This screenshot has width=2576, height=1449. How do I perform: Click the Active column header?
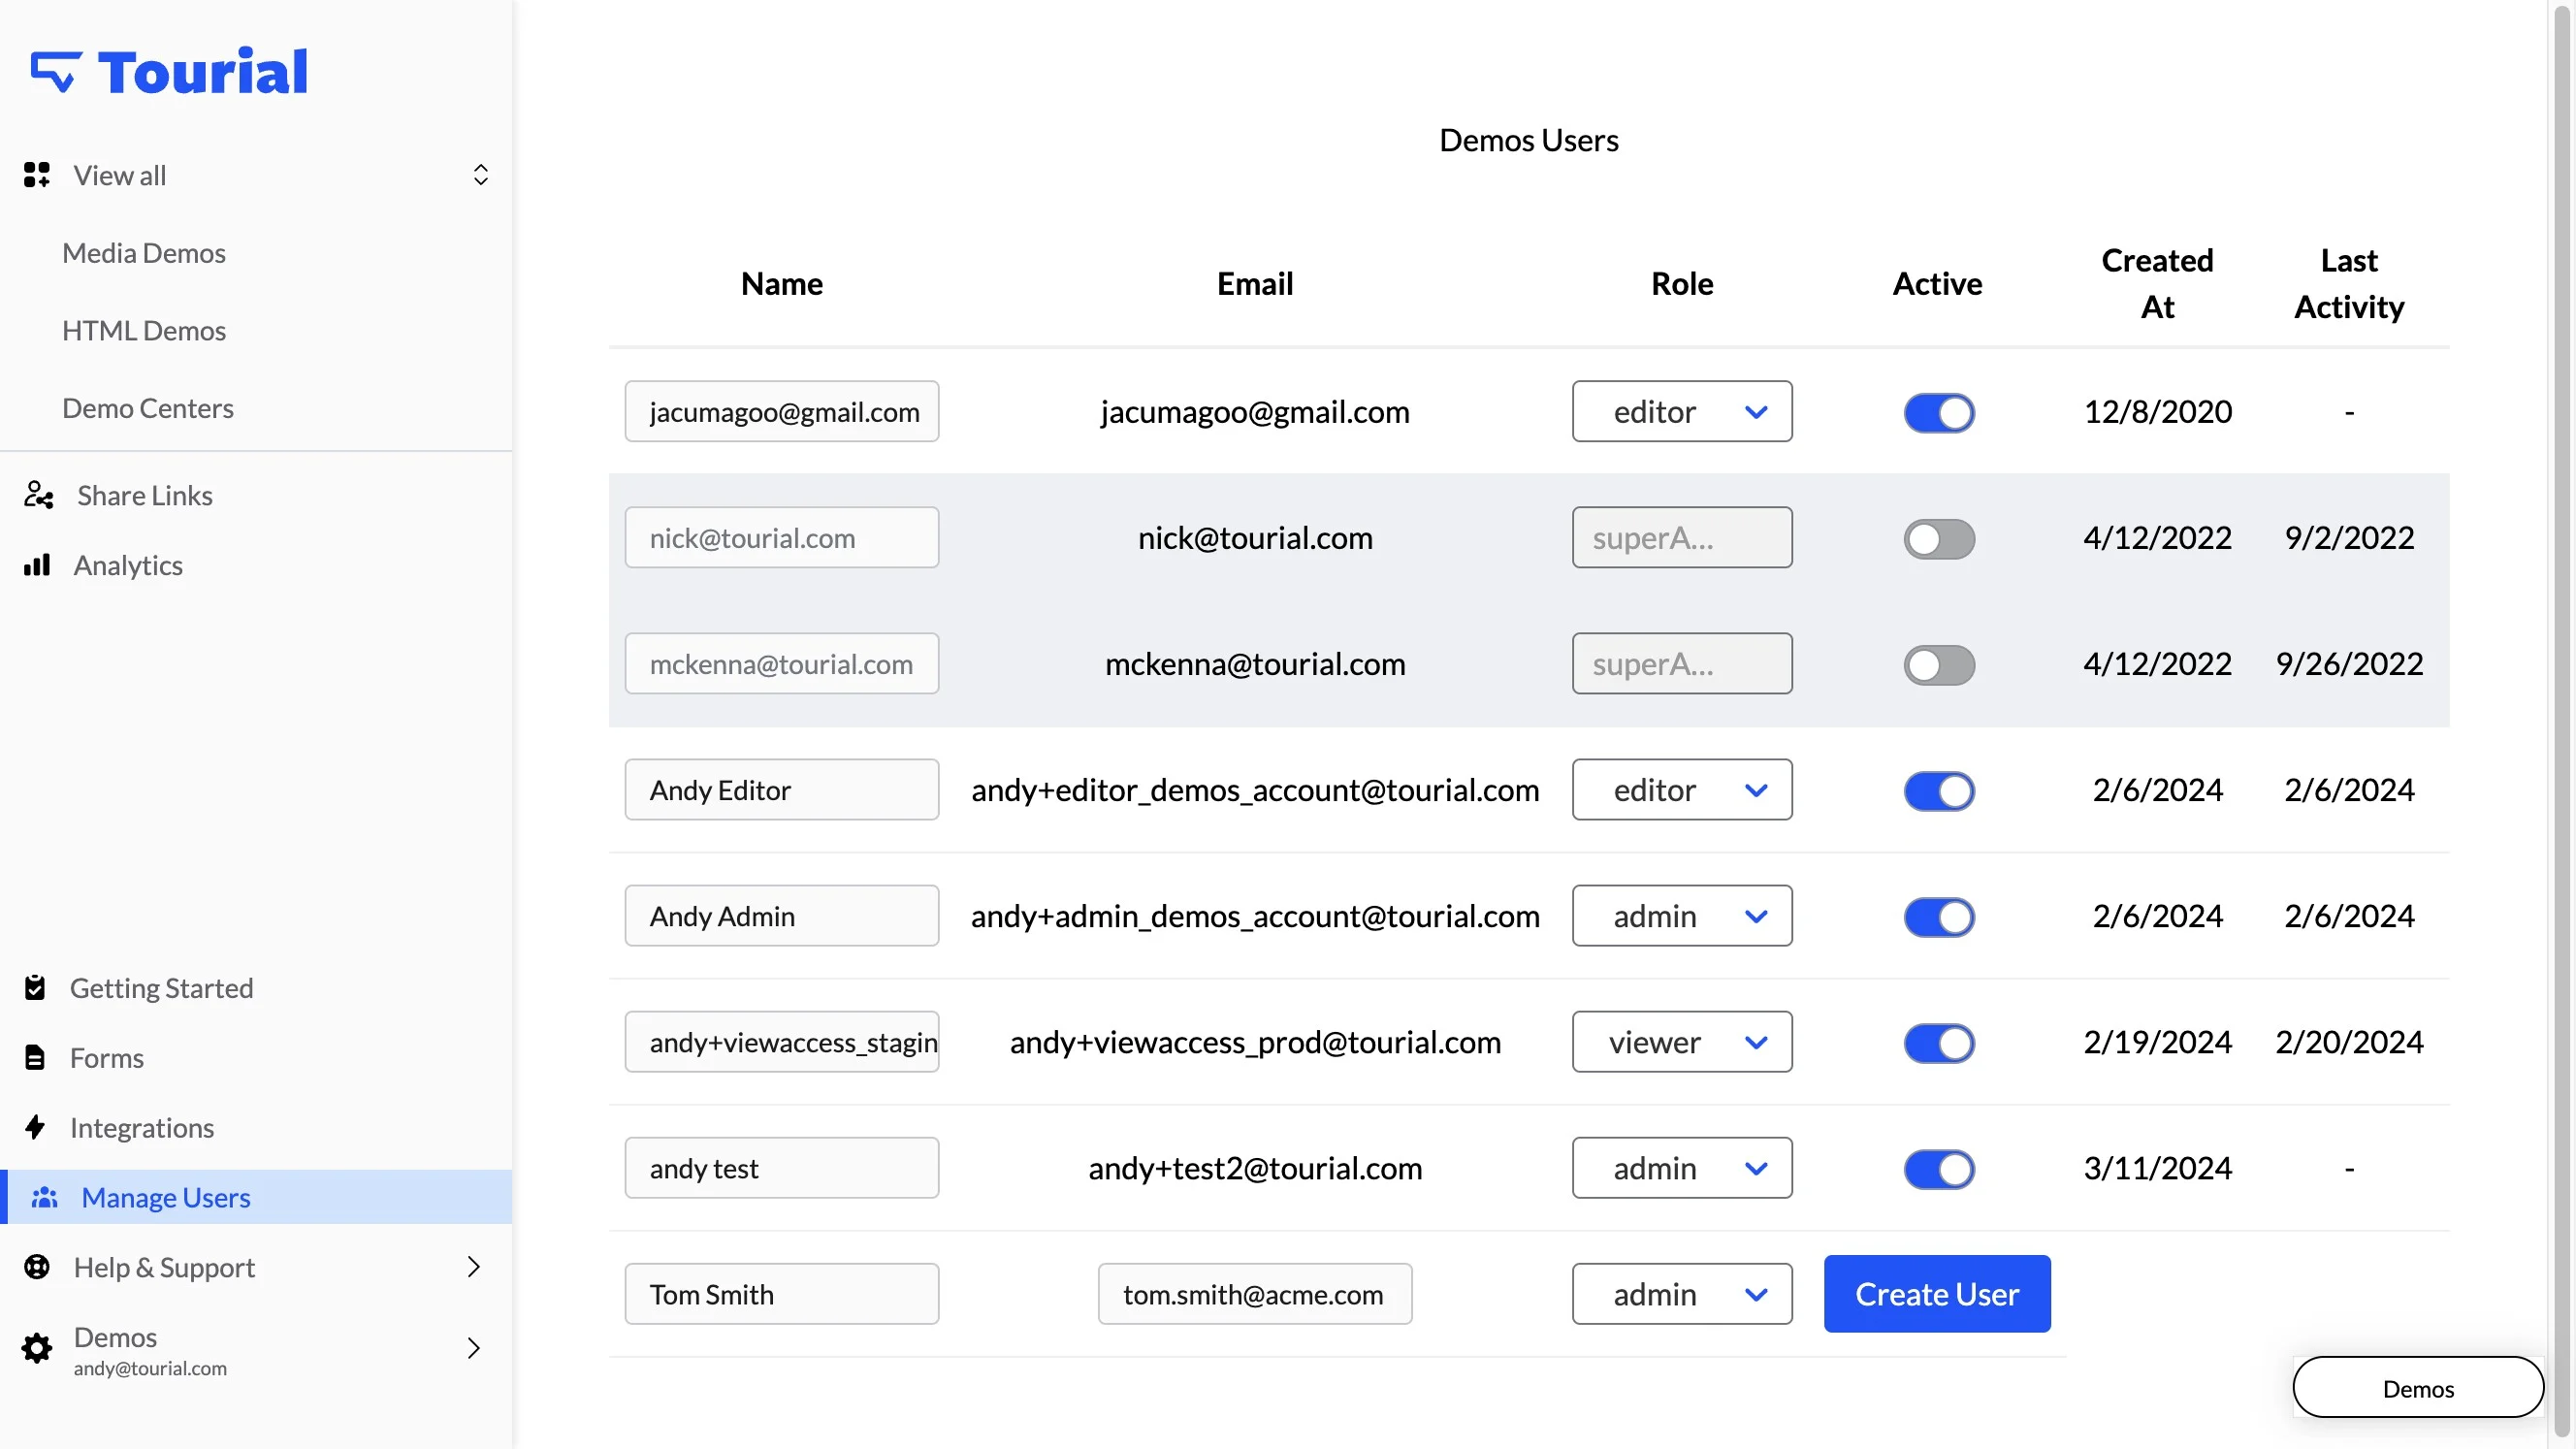1937,284
